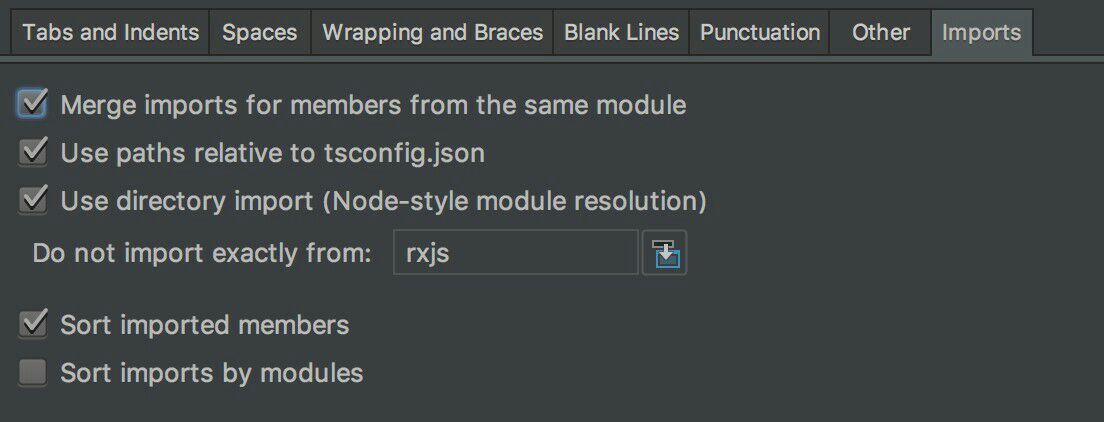The height and width of the screenshot is (422, 1104).
Task: Toggle the Use paths relative to tsconfig.json checkbox
Action: 34,153
